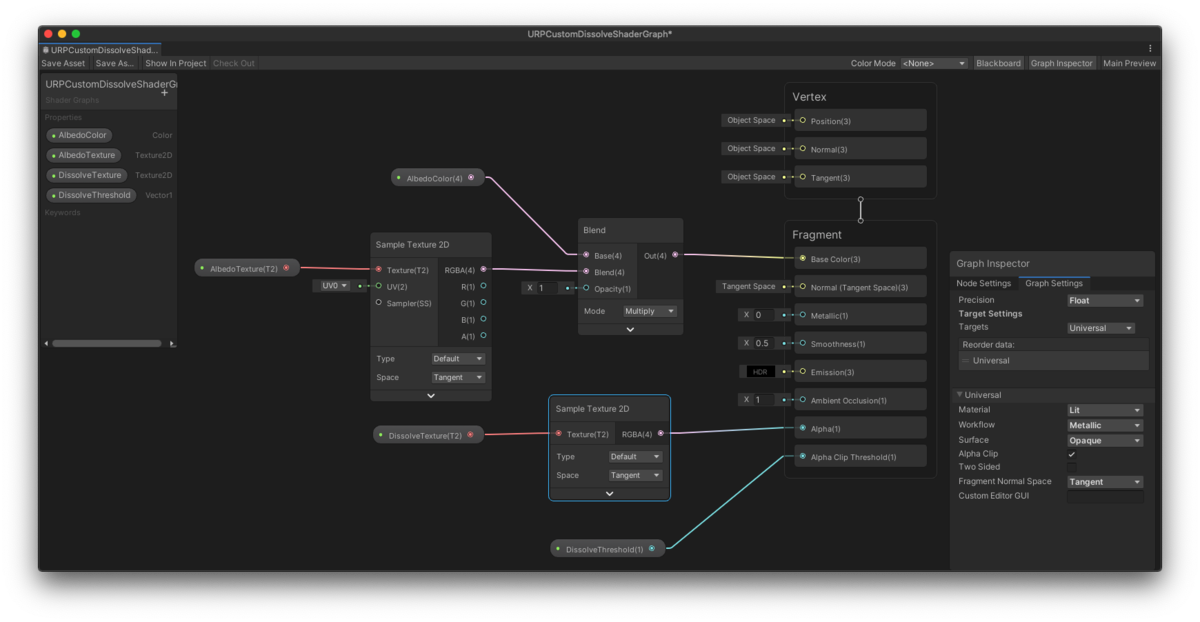Click Fragment Smoothness(1) port
The image size is (1200, 622).
(x=802, y=343)
